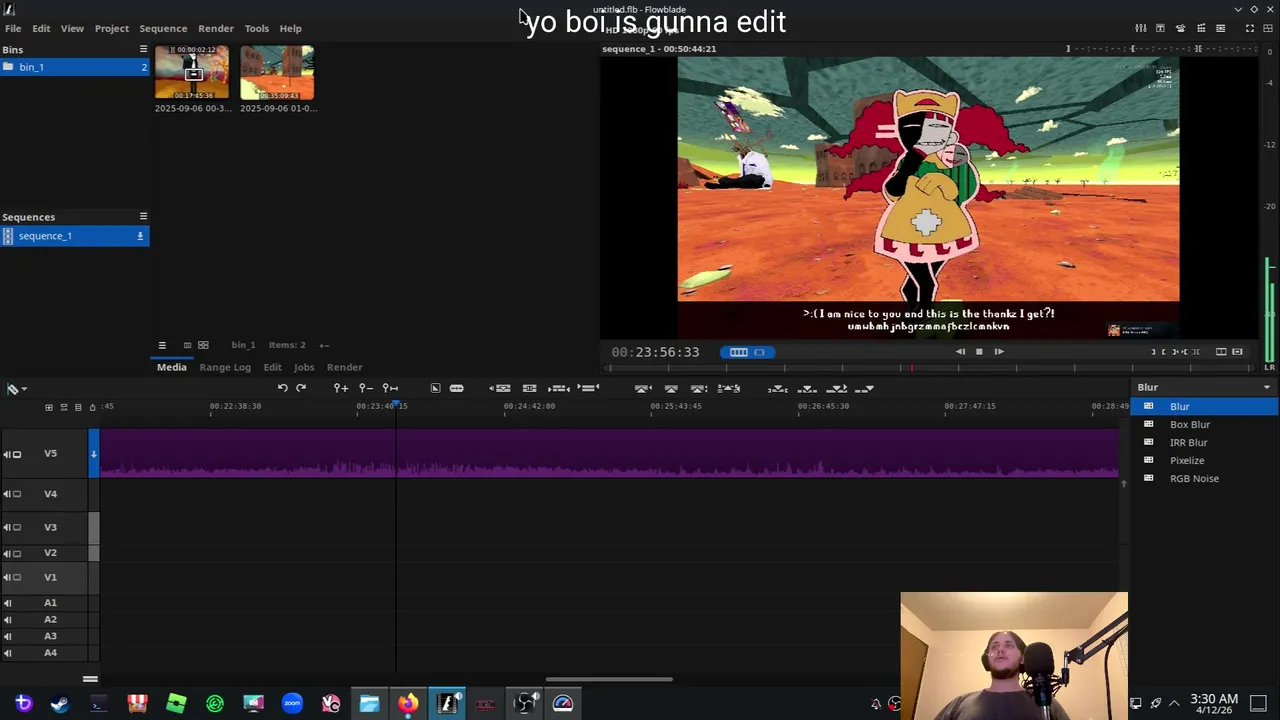The height and width of the screenshot is (720, 1280).
Task: Open the Render menu
Action: click(x=216, y=28)
